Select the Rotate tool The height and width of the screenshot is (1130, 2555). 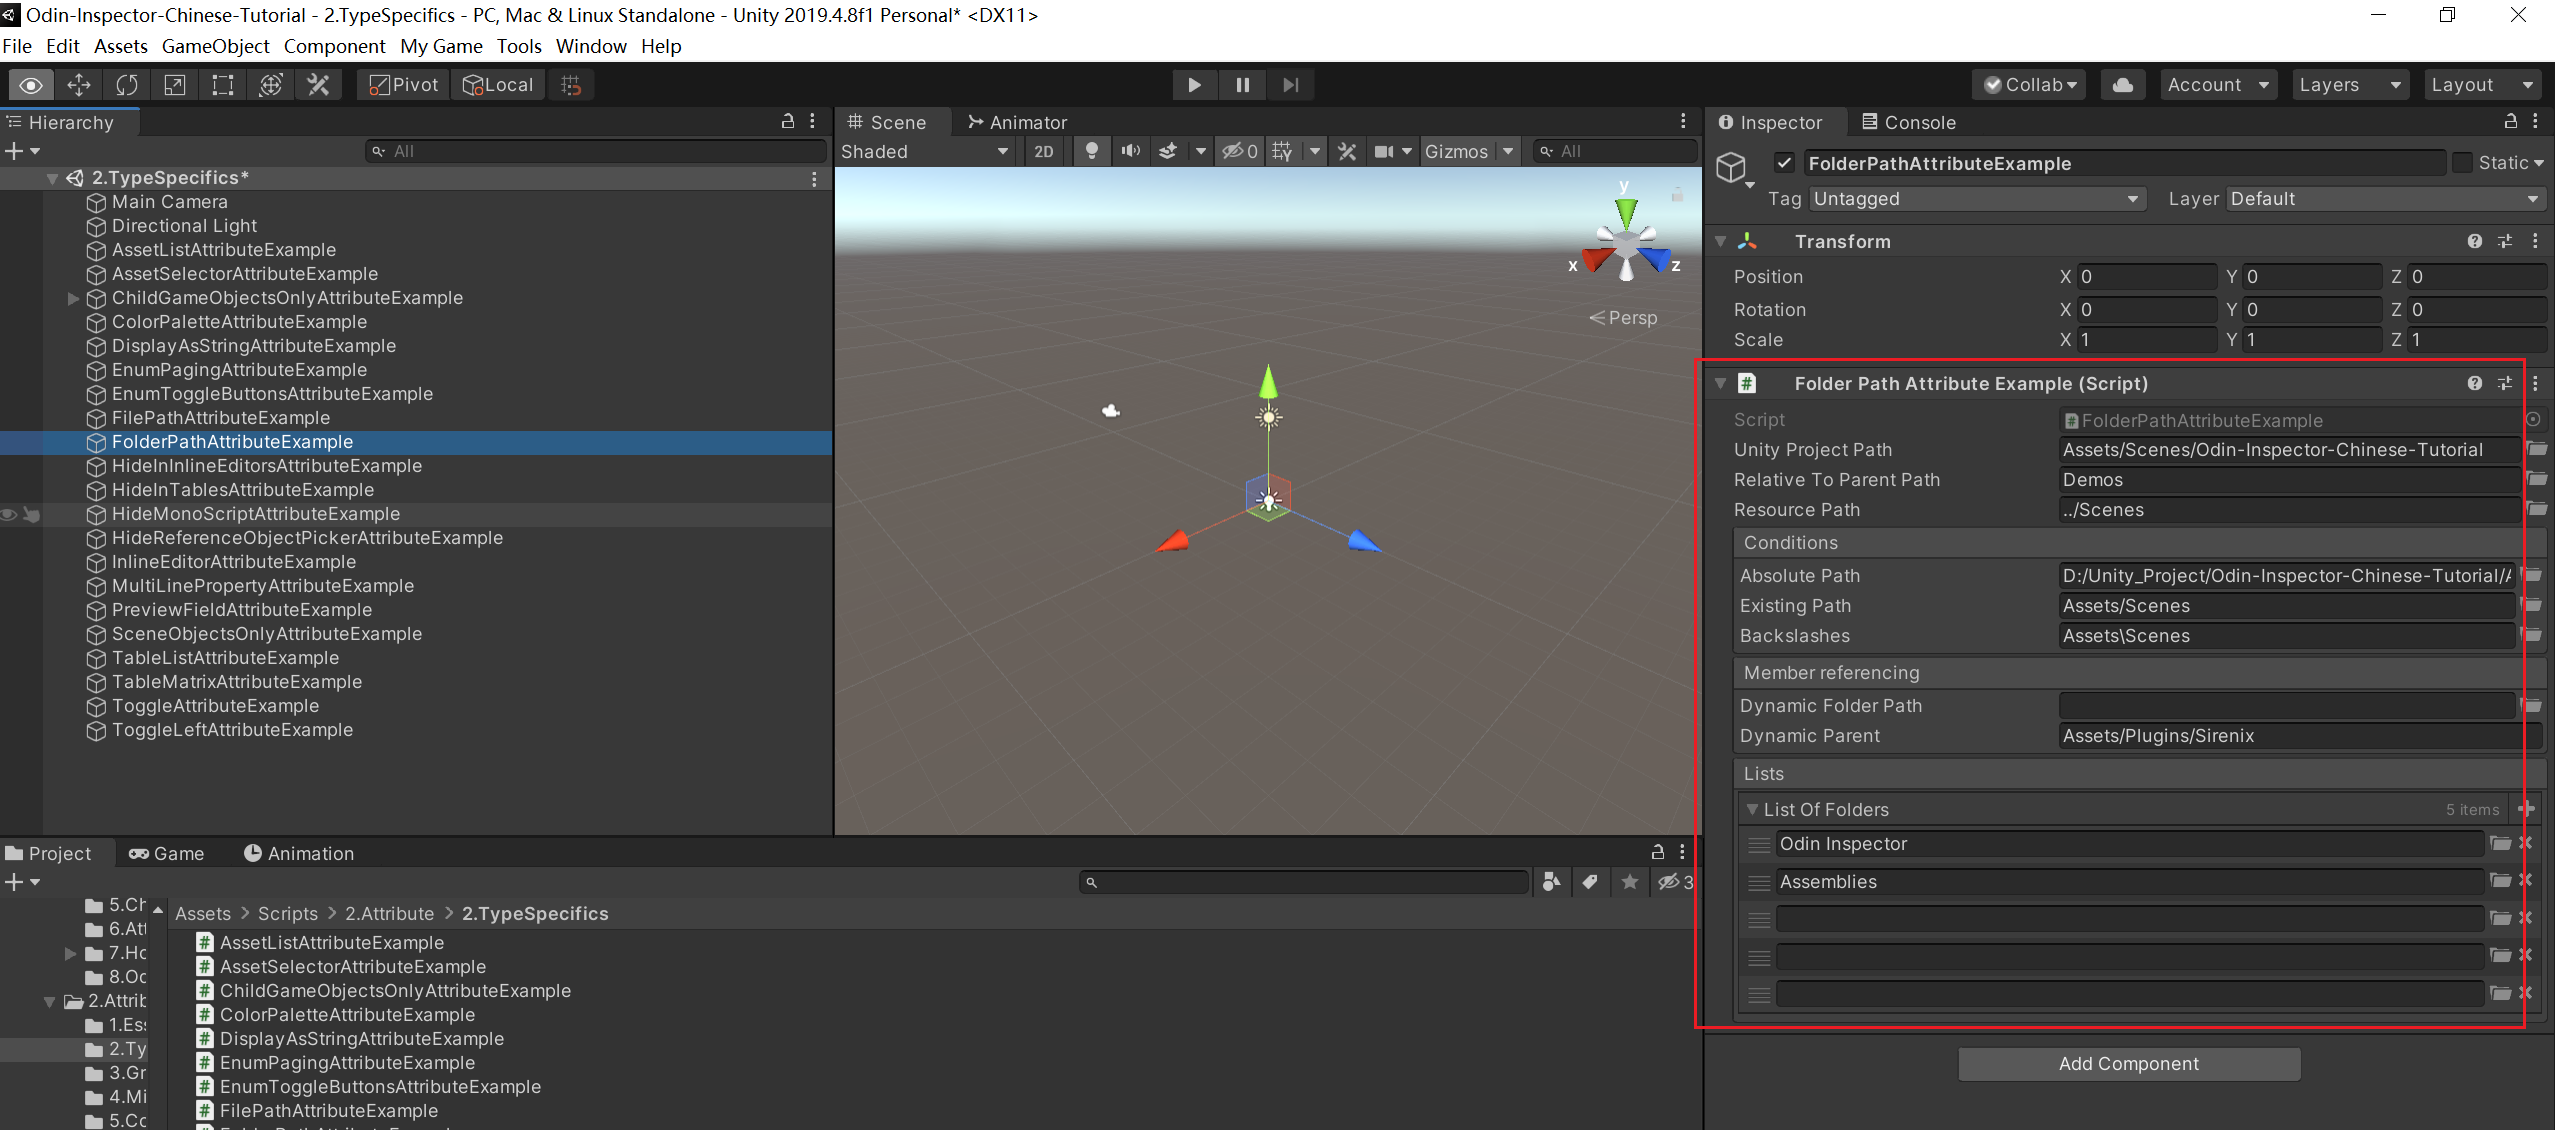pyautogui.click(x=127, y=85)
